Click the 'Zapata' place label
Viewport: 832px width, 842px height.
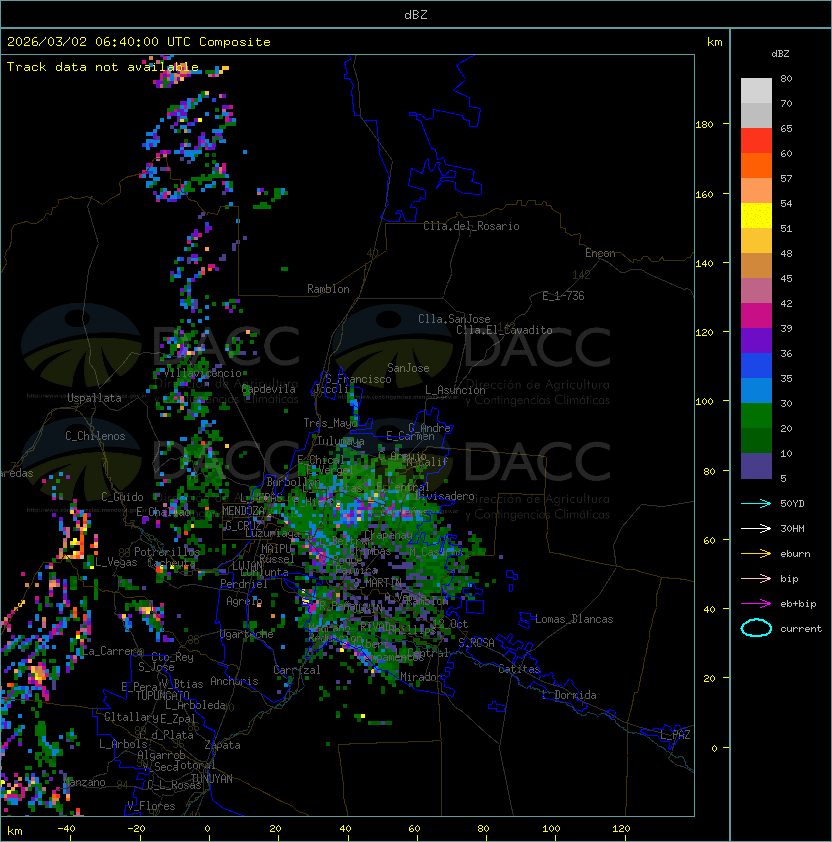pyautogui.click(x=222, y=745)
